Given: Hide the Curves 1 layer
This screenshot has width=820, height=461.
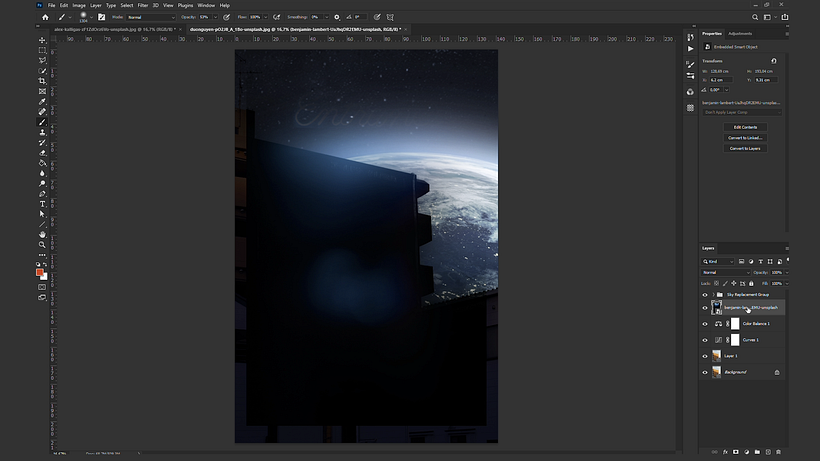Looking at the screenshot, I should click(705, 340).
